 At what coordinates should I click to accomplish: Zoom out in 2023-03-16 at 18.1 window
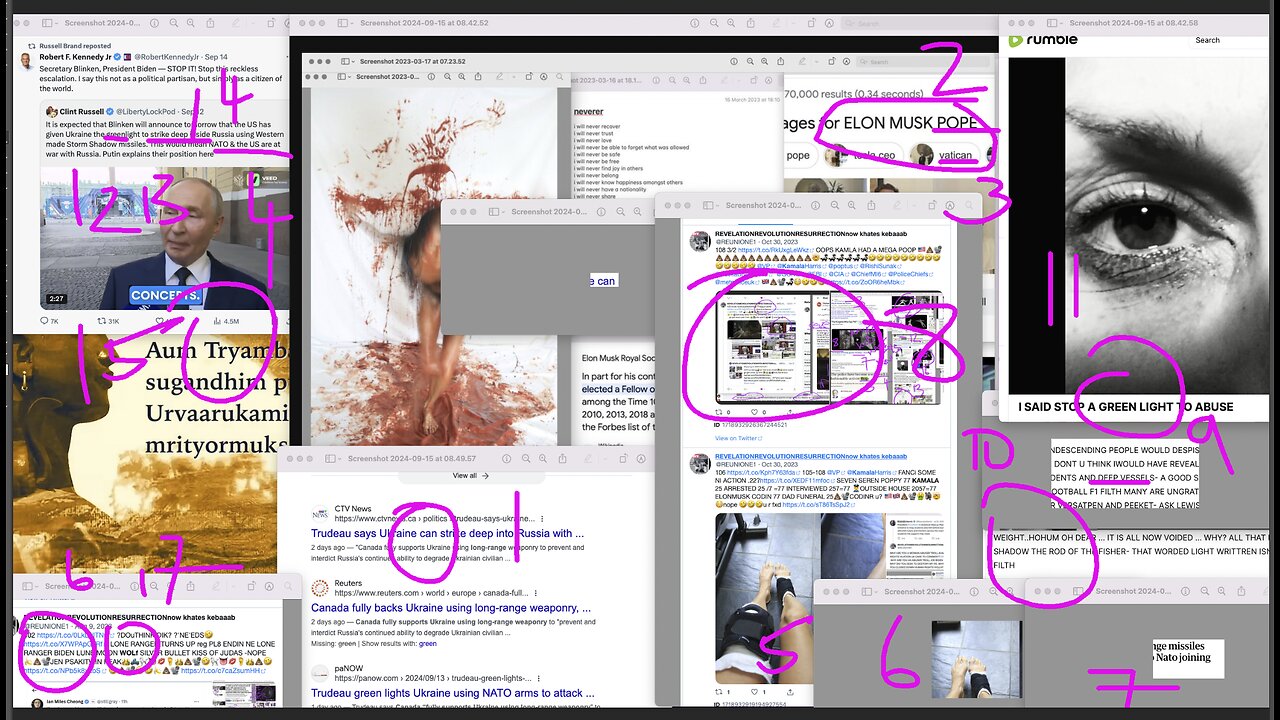pyautogui.click(x=673, y=80)
